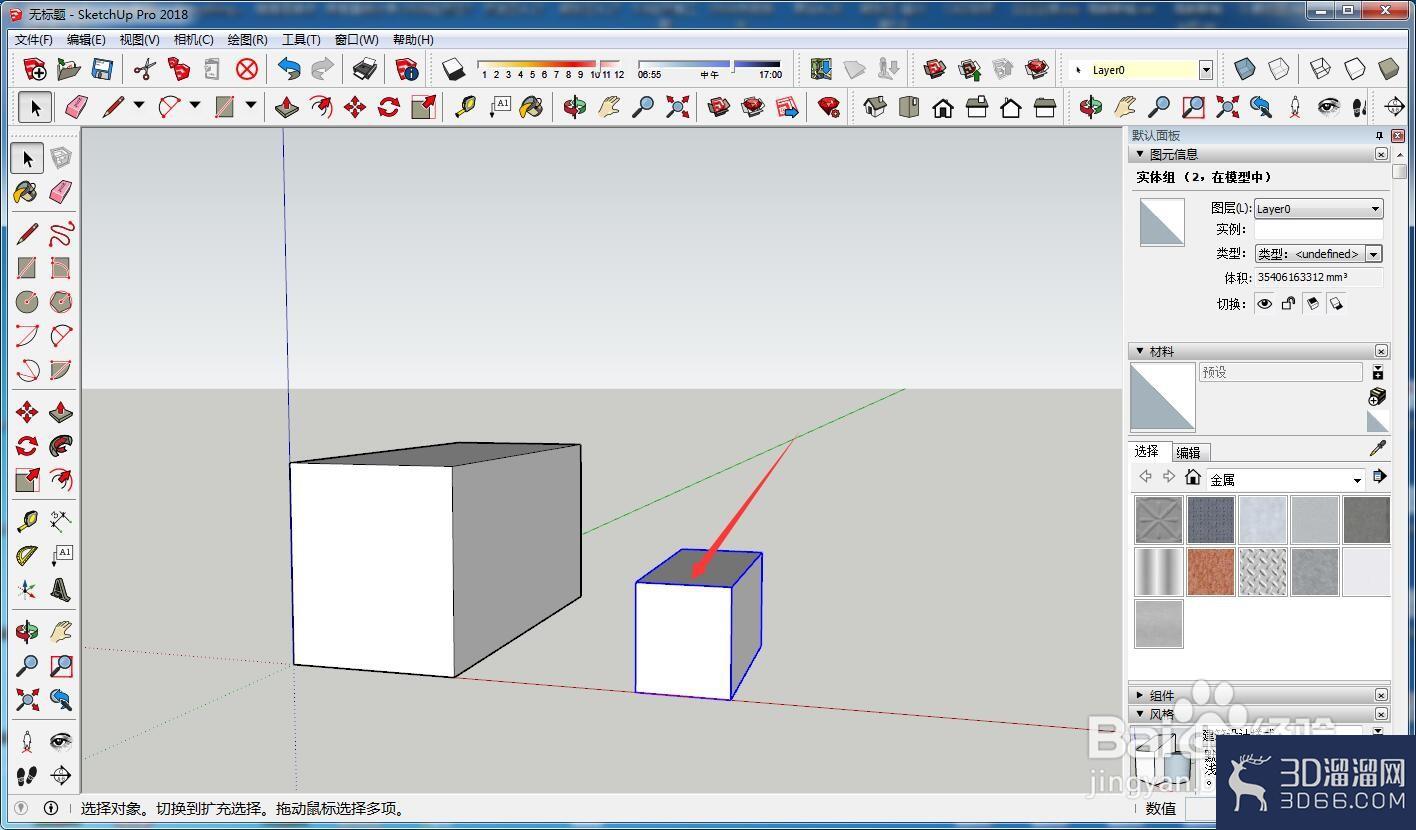The width and height of the screenshot is (1416, 830).
Task: Switch to the 编辑 materials tab
Action: [1189, 452]
